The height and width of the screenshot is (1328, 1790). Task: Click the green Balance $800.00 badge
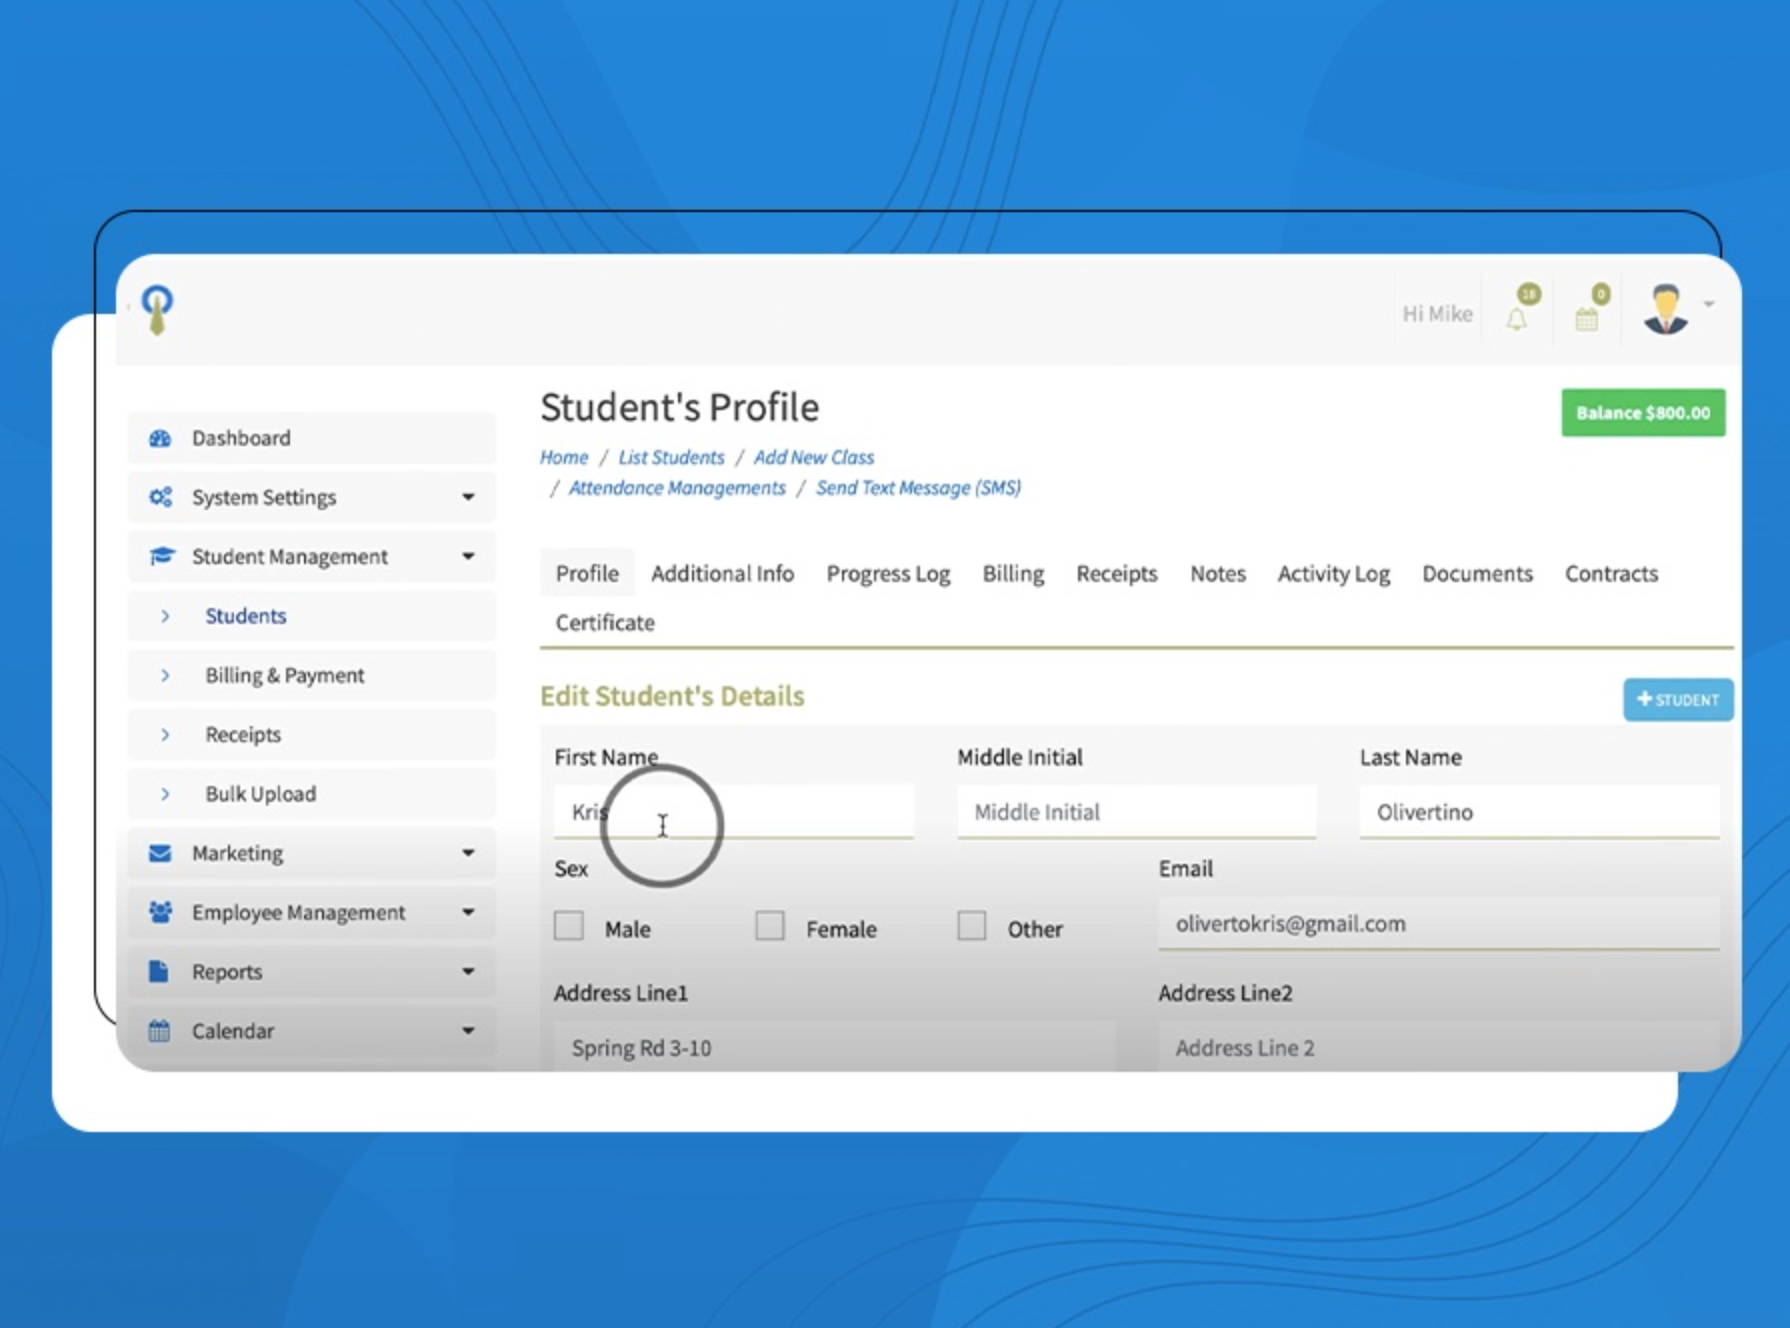(1642, 413)
